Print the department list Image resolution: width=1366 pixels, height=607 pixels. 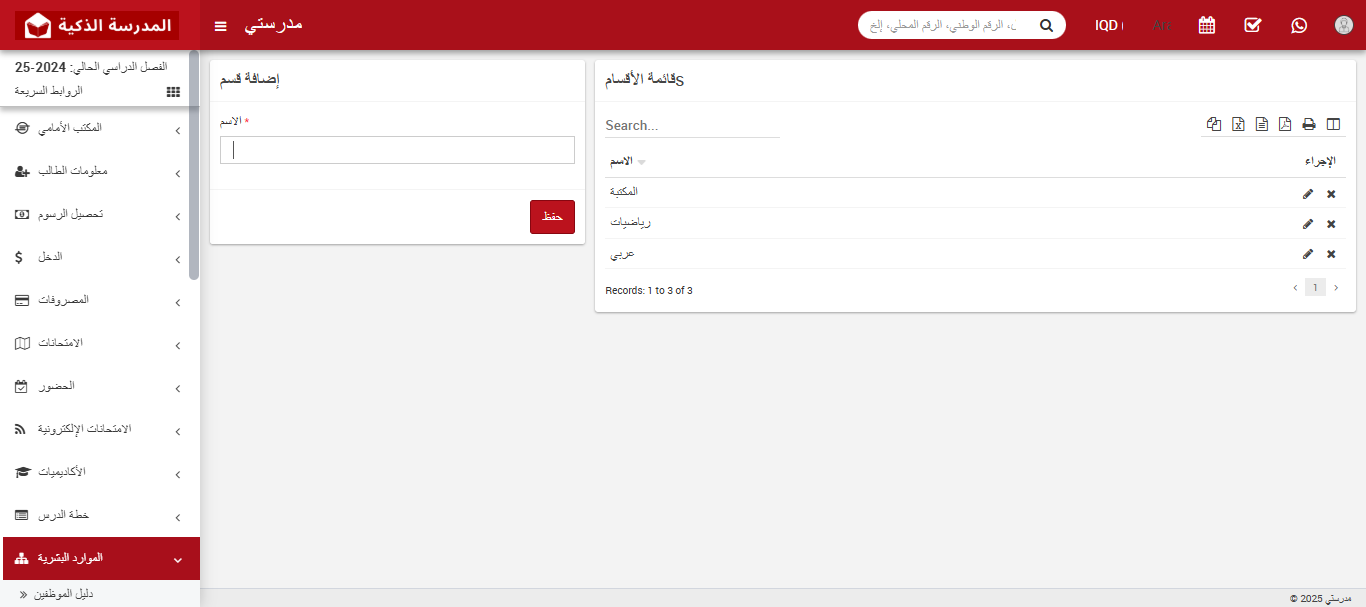pyautogui.click(x=1308, y=125)
